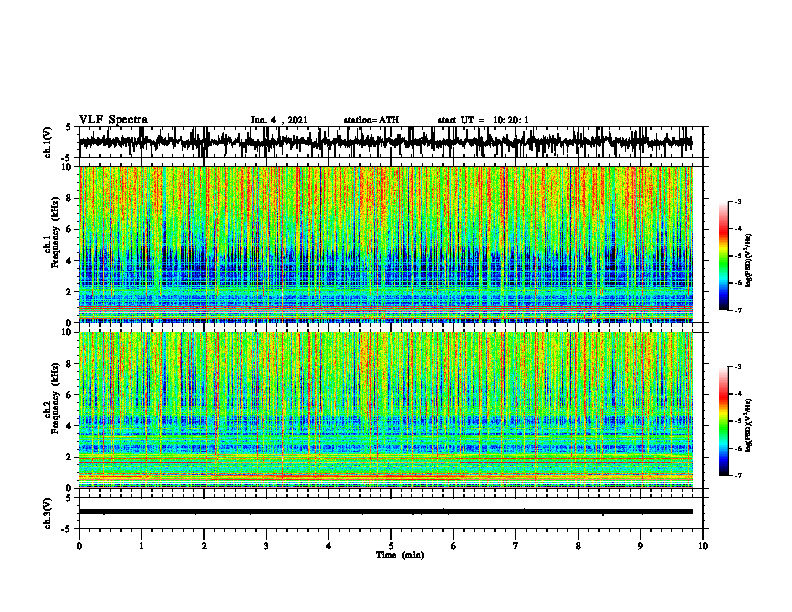Image resolution: width=792 pixels, height=612 pixels.
Task: Click the ch.1 spectrogram color scale bar
Action: point(723,256)
